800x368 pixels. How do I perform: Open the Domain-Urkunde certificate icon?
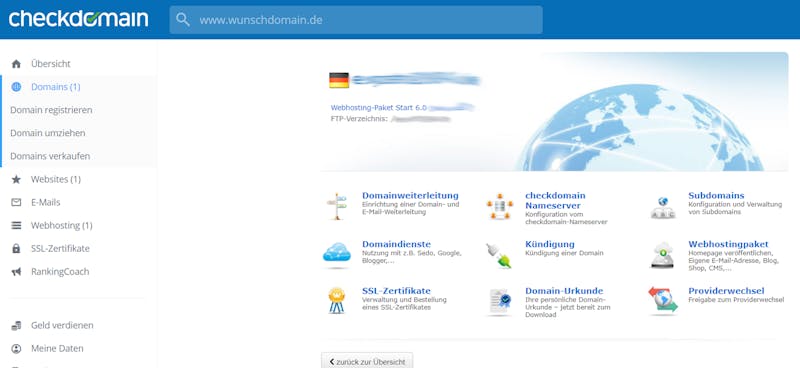coord(499,302)
